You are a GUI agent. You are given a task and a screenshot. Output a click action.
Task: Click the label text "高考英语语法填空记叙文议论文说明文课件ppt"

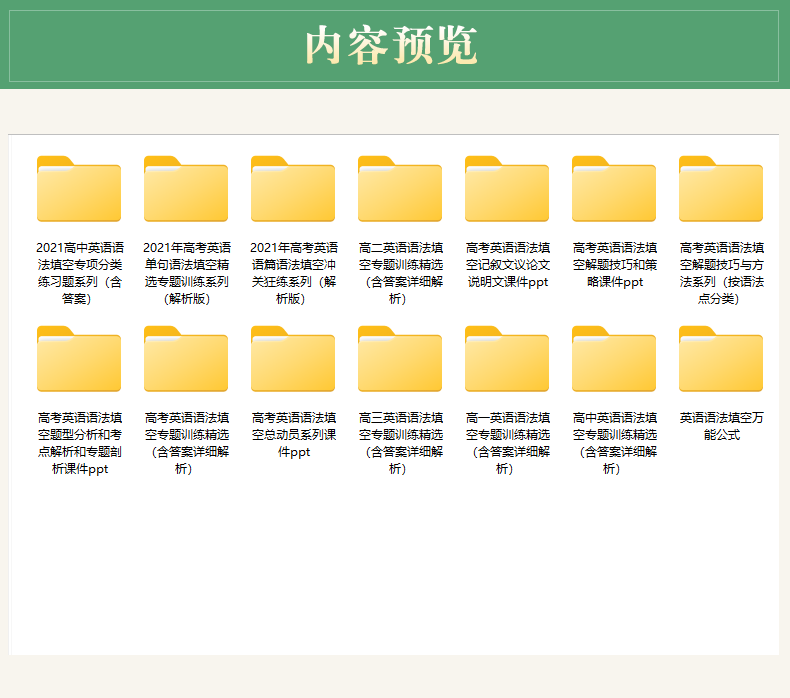point(508,265)
